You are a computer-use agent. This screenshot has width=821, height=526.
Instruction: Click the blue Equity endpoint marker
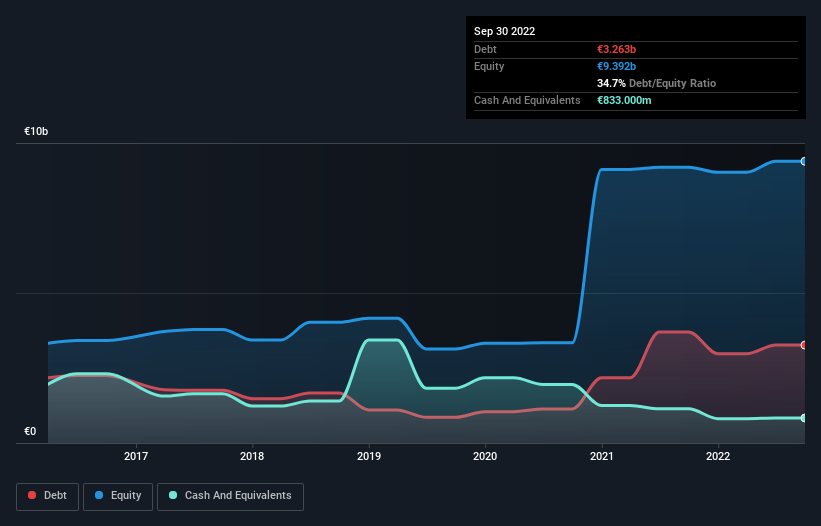tap(804, 161)
